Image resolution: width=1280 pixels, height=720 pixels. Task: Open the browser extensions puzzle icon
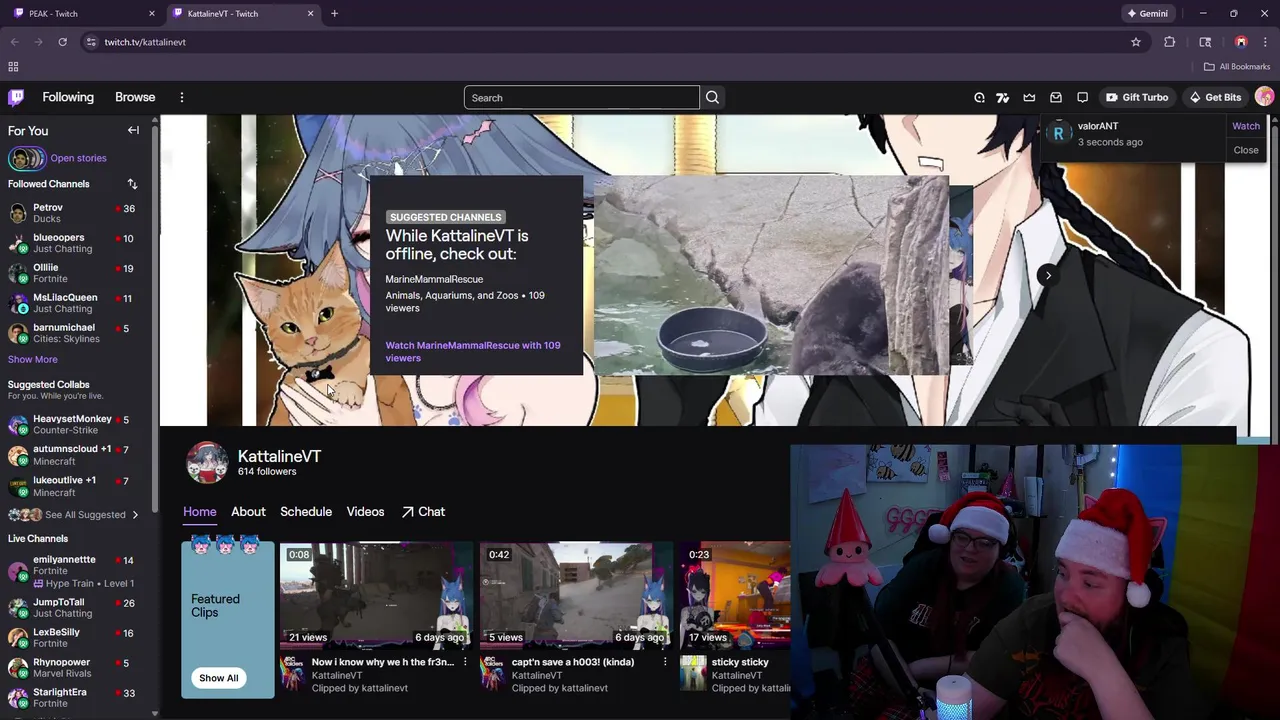[1170, 42]
